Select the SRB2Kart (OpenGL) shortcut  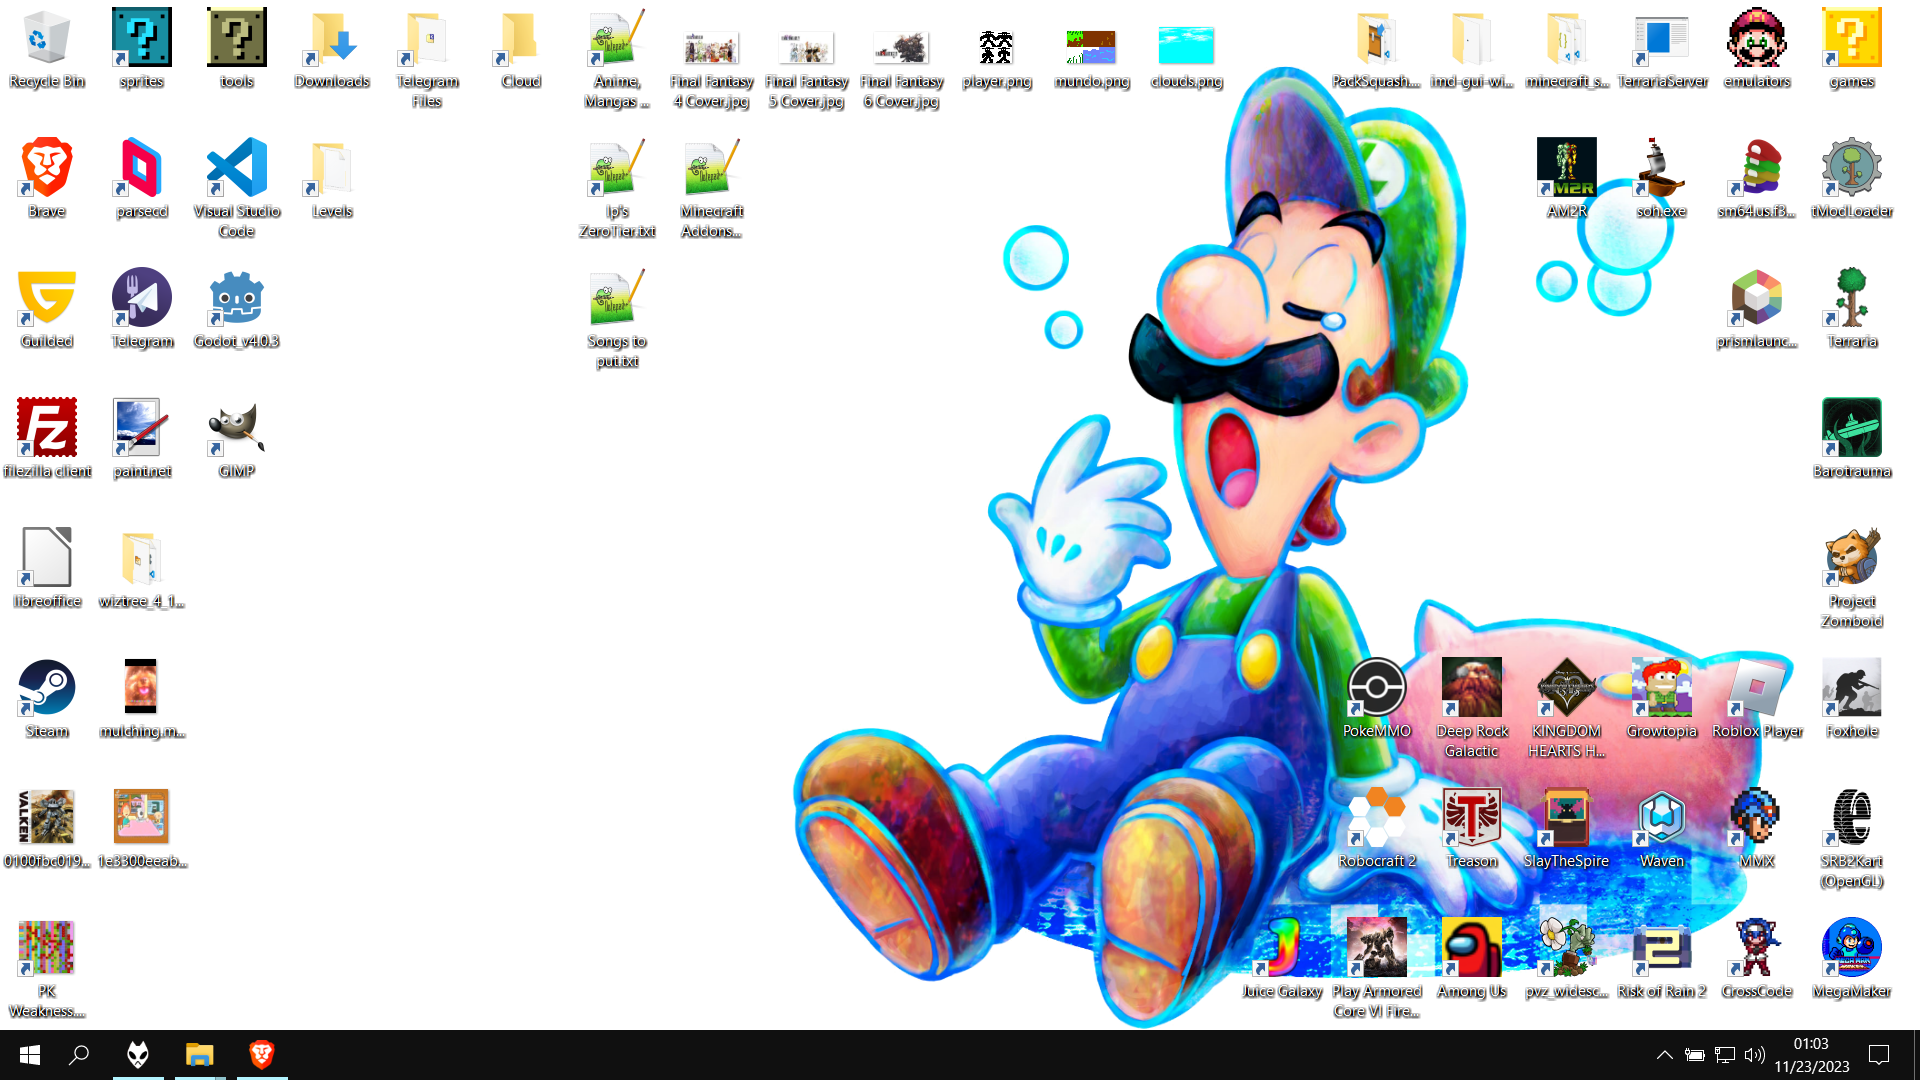point(1851,838)
